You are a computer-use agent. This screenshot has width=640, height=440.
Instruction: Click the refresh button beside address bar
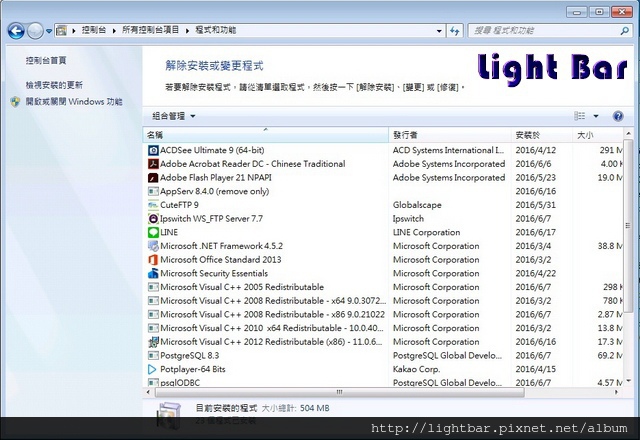[455, 31]
